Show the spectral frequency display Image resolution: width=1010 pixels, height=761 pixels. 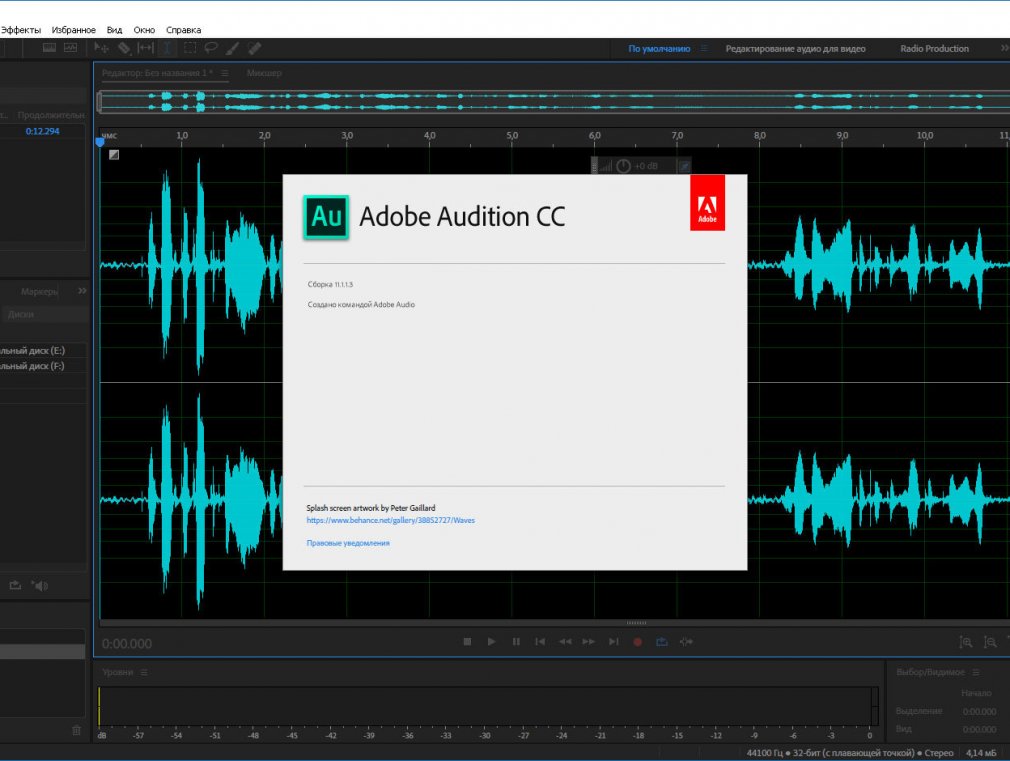(50, 48)
